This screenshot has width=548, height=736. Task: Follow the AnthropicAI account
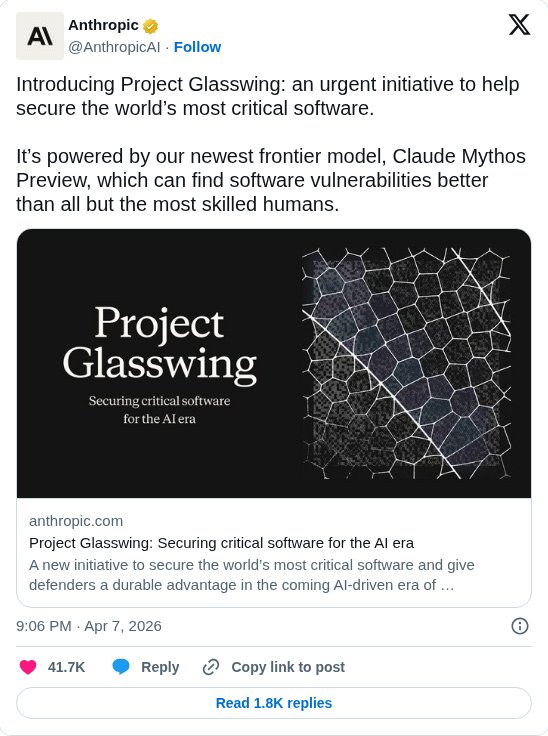(x=197, y=47)
